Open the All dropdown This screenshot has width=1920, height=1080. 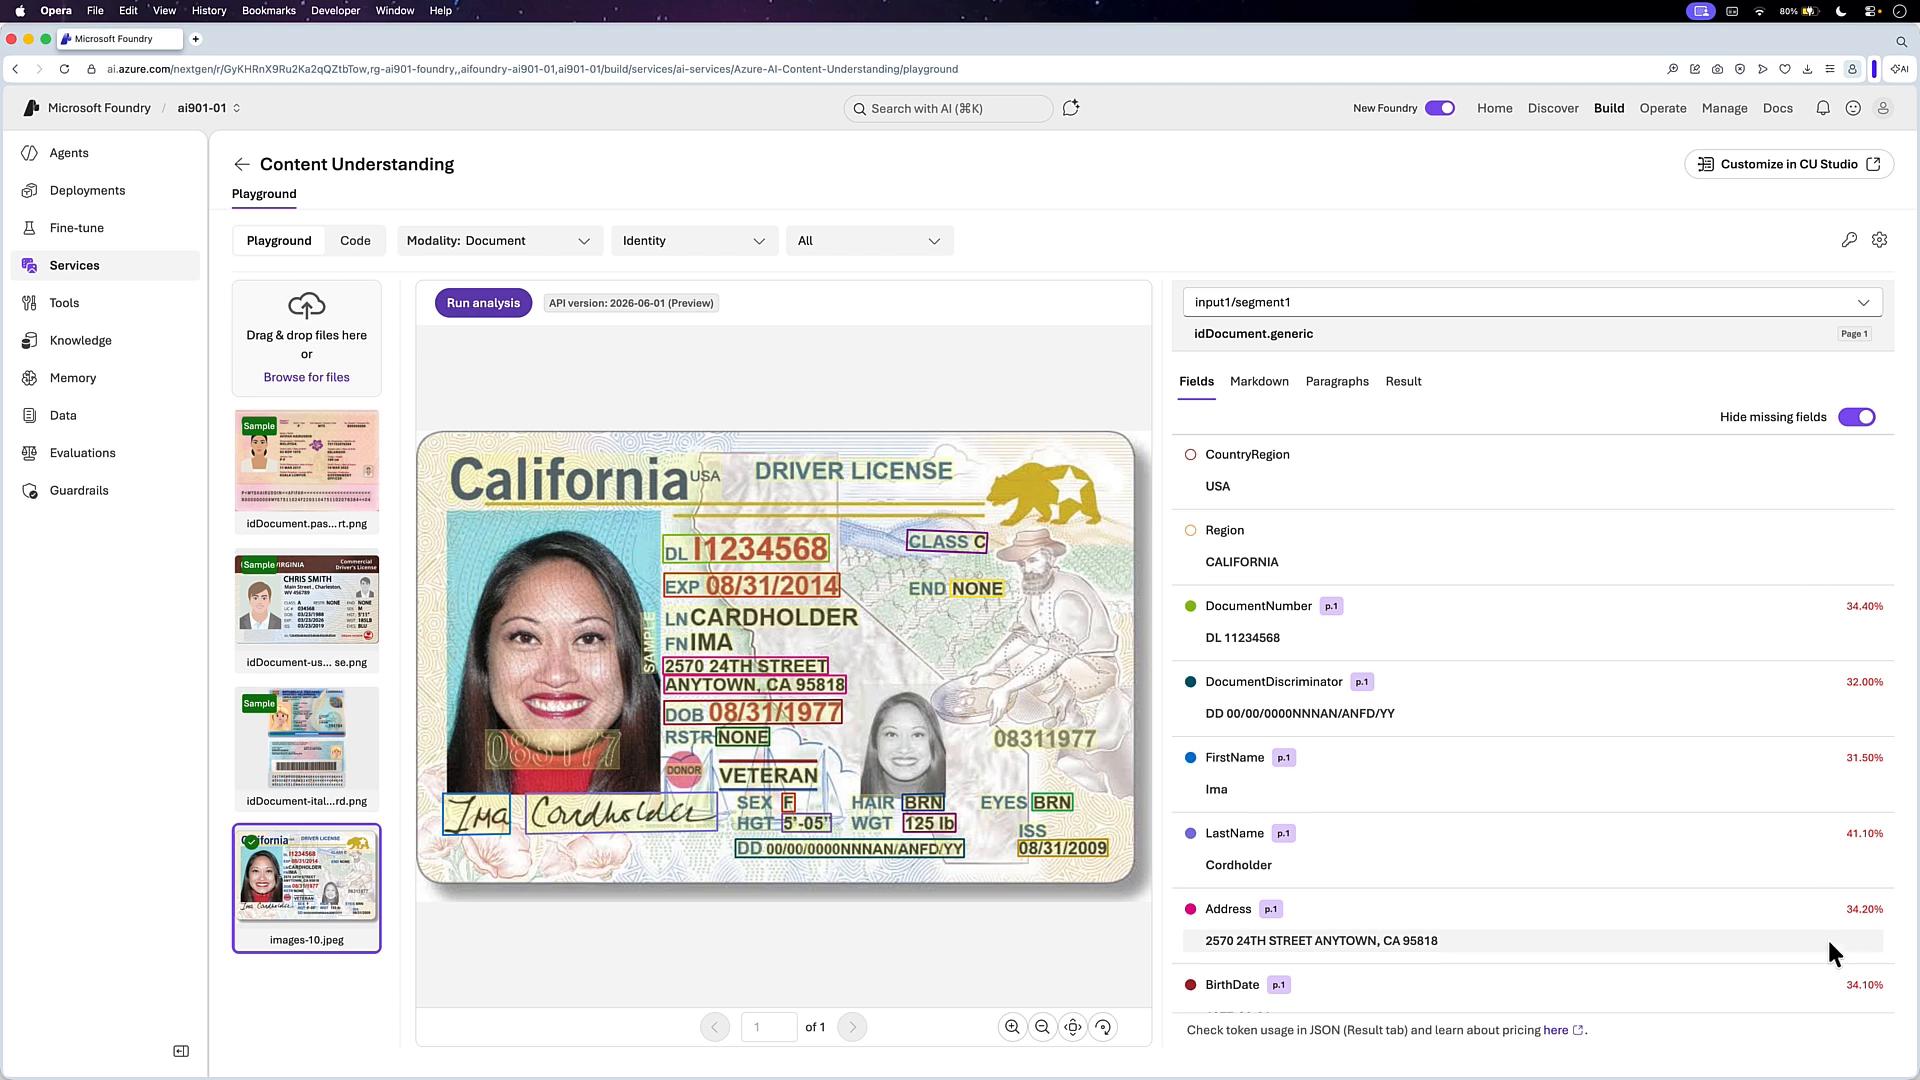tap(869, 241)
